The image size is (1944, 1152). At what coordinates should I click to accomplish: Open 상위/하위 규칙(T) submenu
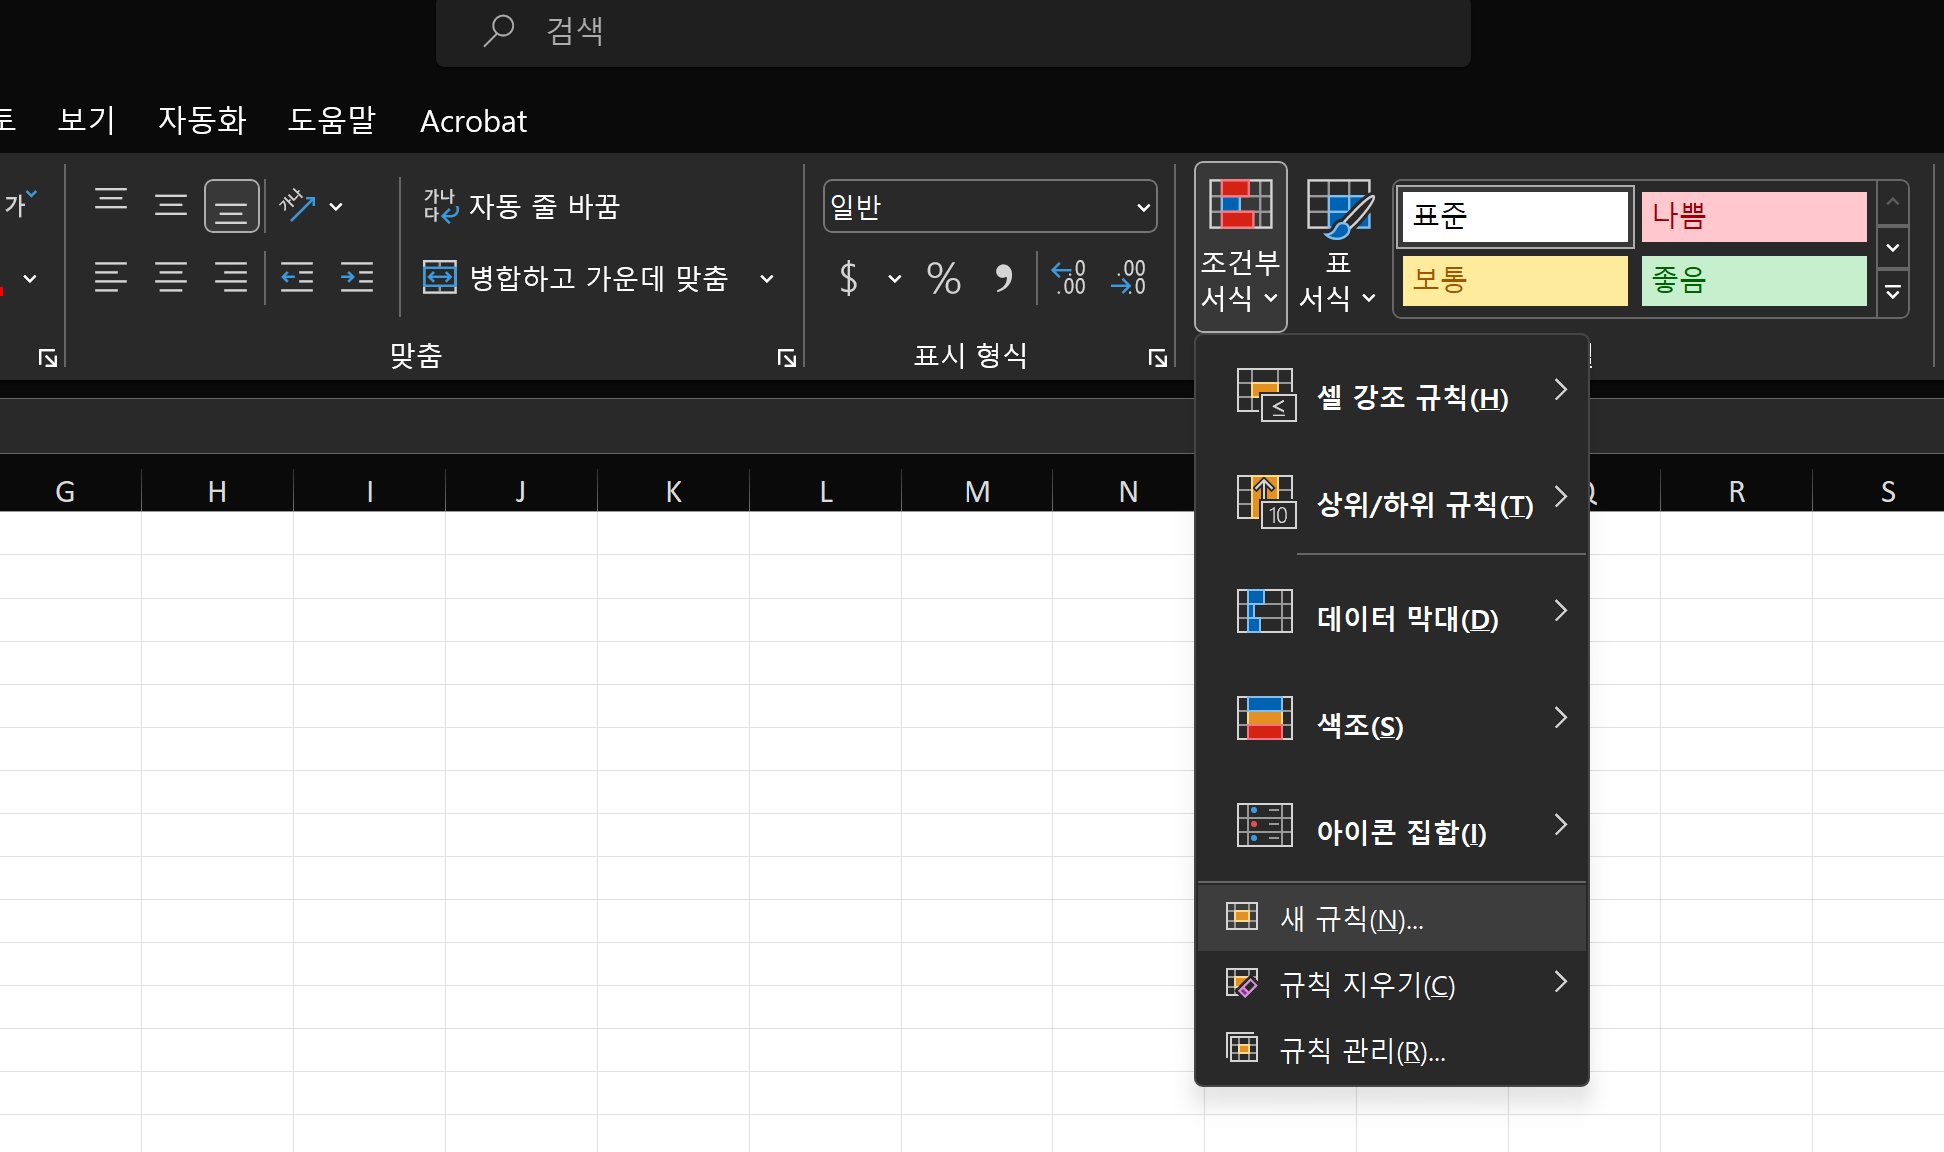1392,503
